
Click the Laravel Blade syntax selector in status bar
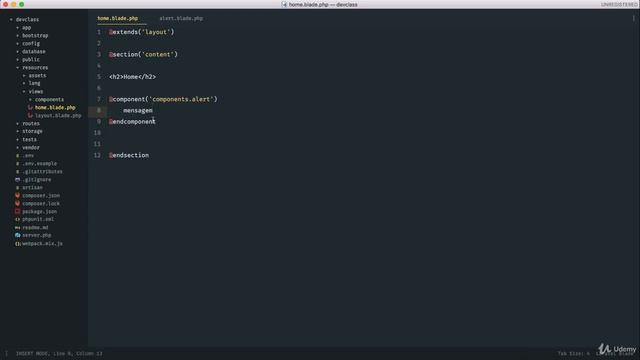click(616, 353)
